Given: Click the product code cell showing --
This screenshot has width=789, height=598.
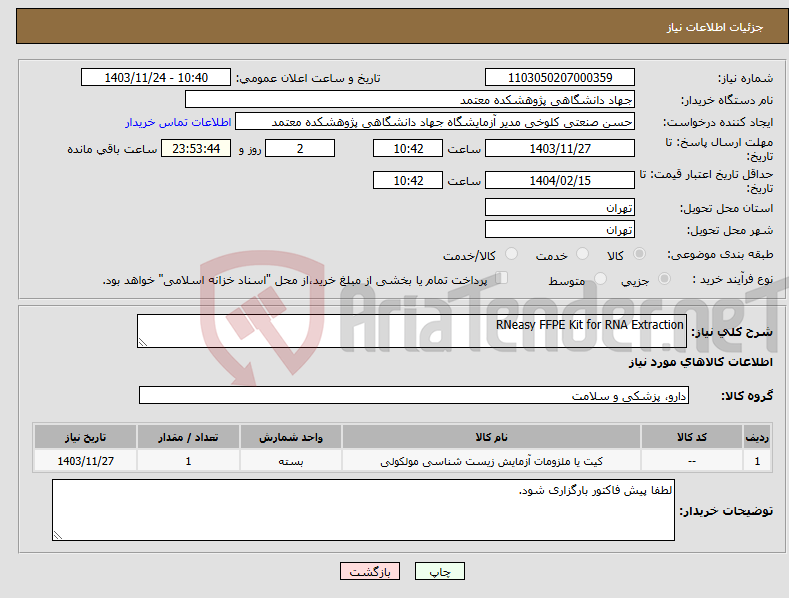Looking at the screenshot, I should 692,461.
